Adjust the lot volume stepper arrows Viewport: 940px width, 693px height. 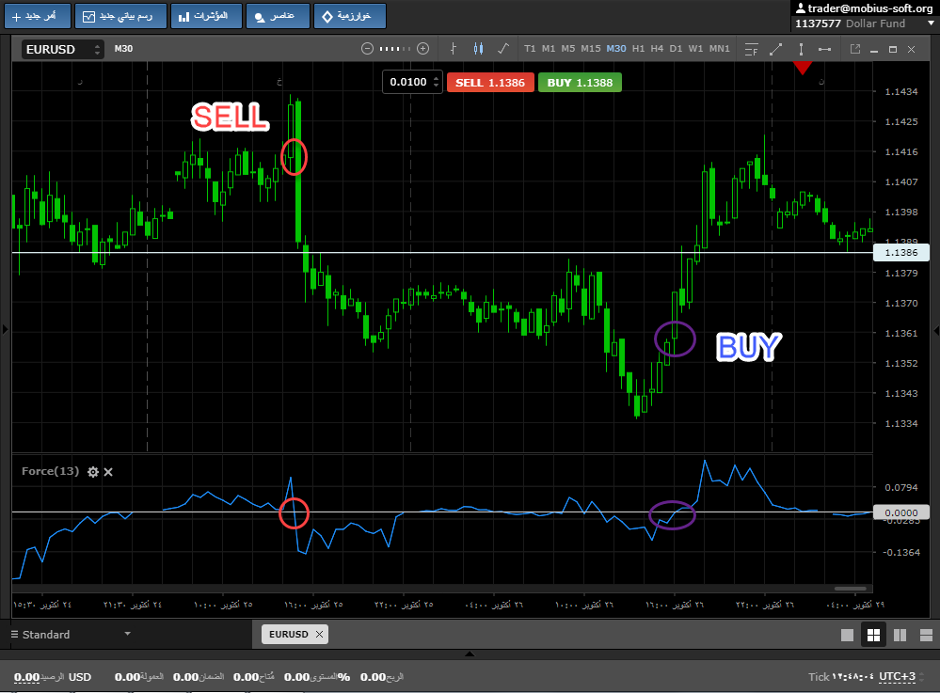click(x=436, y=82)
